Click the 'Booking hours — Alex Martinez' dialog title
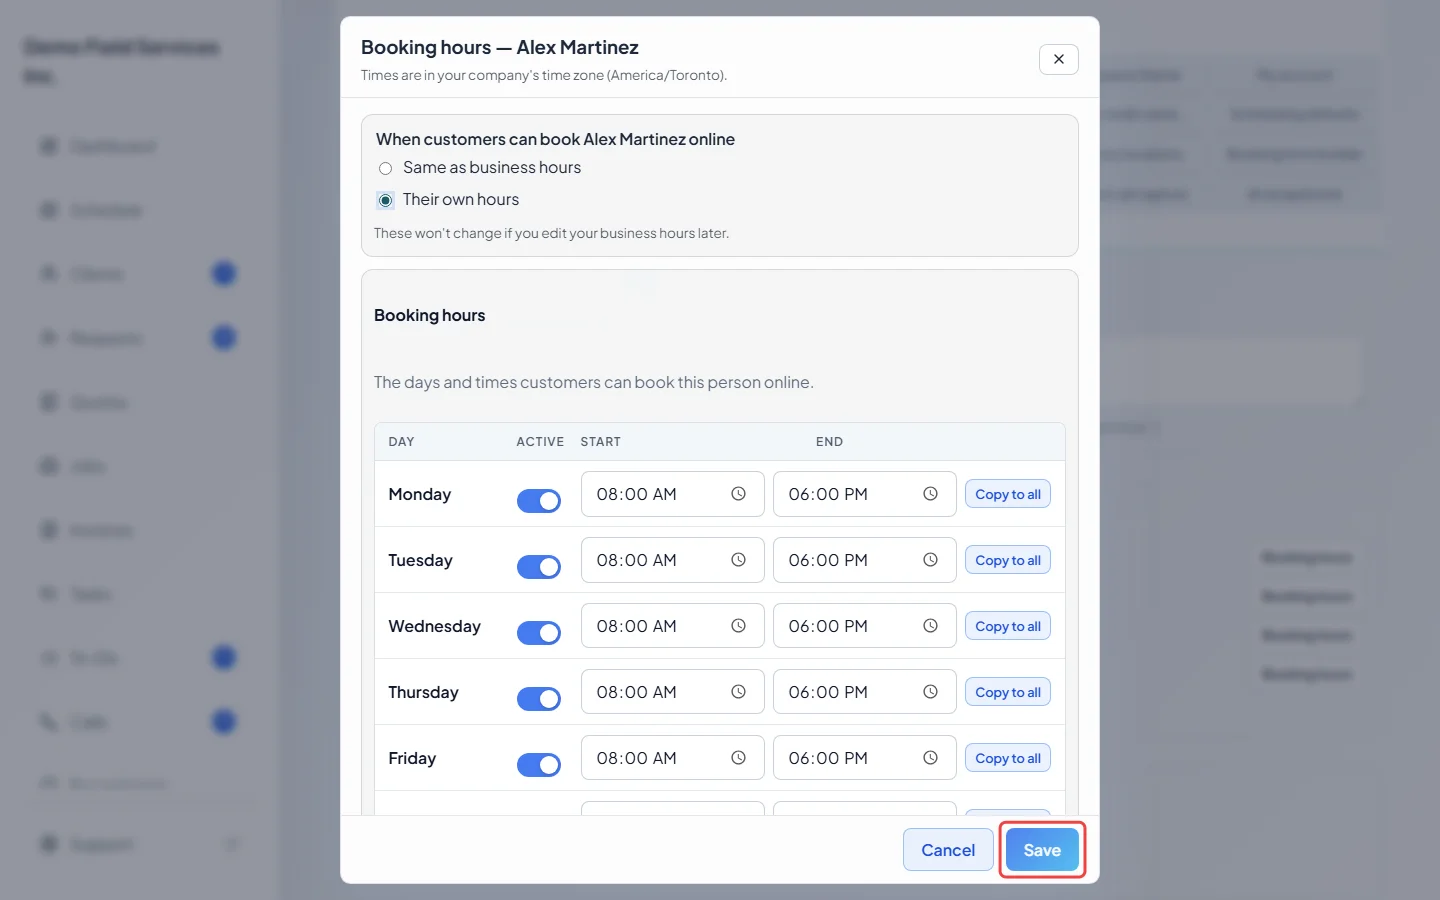The height and width of the screenshot is (900, 1440). 500,47
